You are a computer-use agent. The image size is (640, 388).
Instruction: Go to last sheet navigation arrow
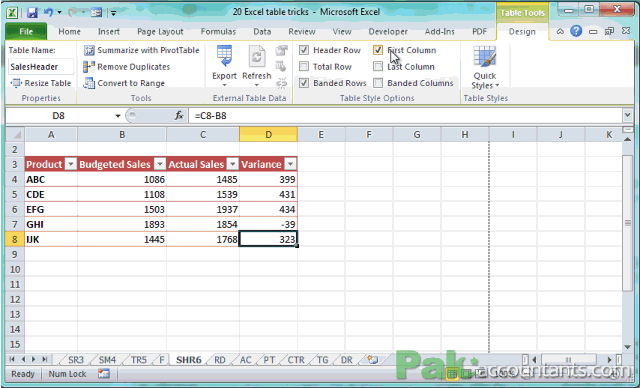(x=44, y=359)
